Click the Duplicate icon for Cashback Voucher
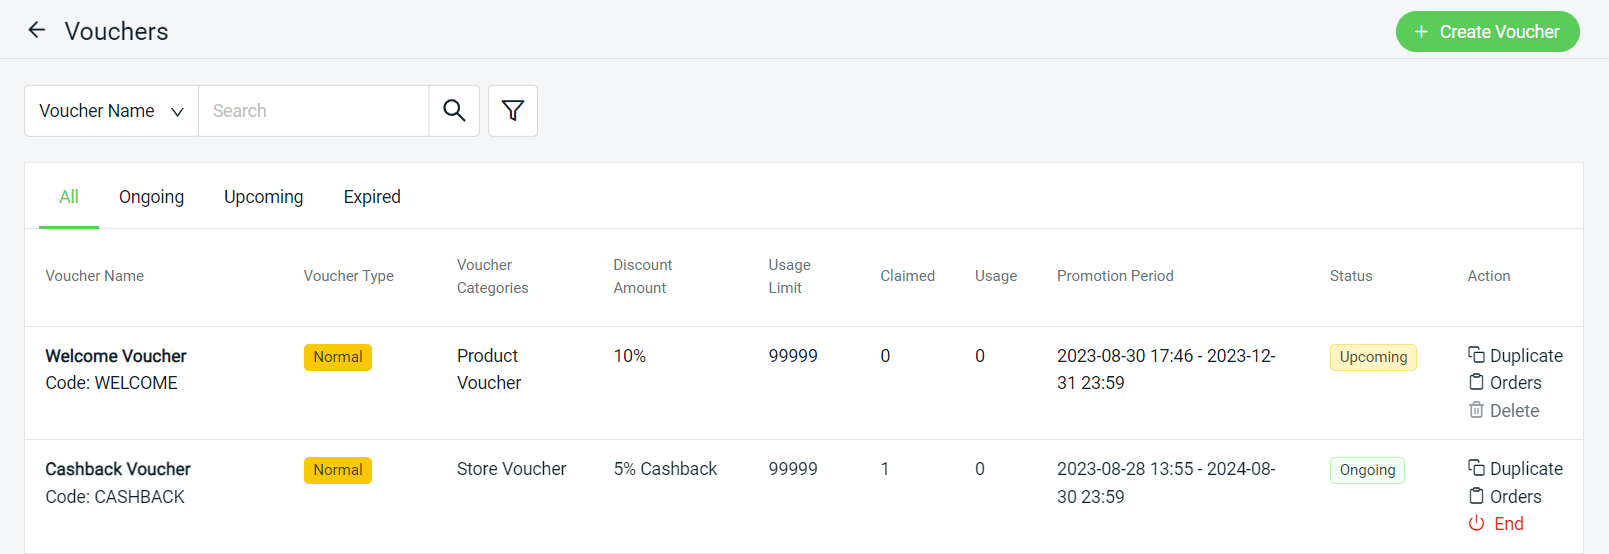This screenshot has width=1609, height=554. click(1476, 468)
